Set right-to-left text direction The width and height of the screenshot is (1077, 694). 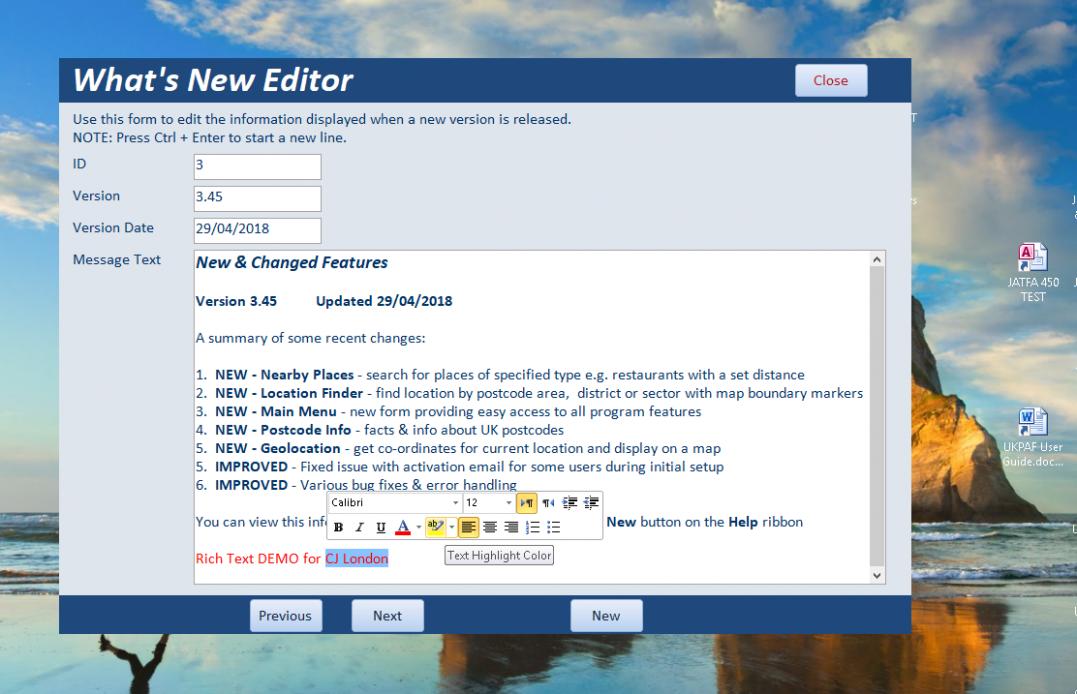tap(548, 503)
